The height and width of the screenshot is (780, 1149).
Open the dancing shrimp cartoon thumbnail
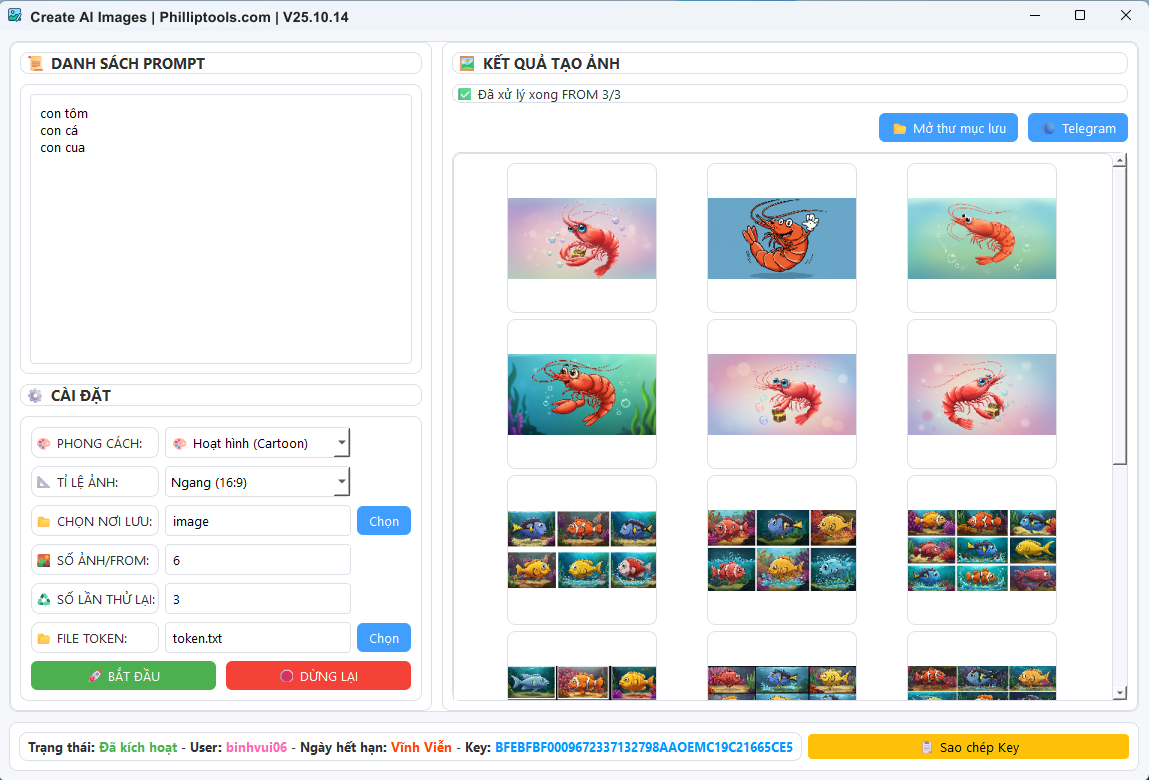coord(781,238)
